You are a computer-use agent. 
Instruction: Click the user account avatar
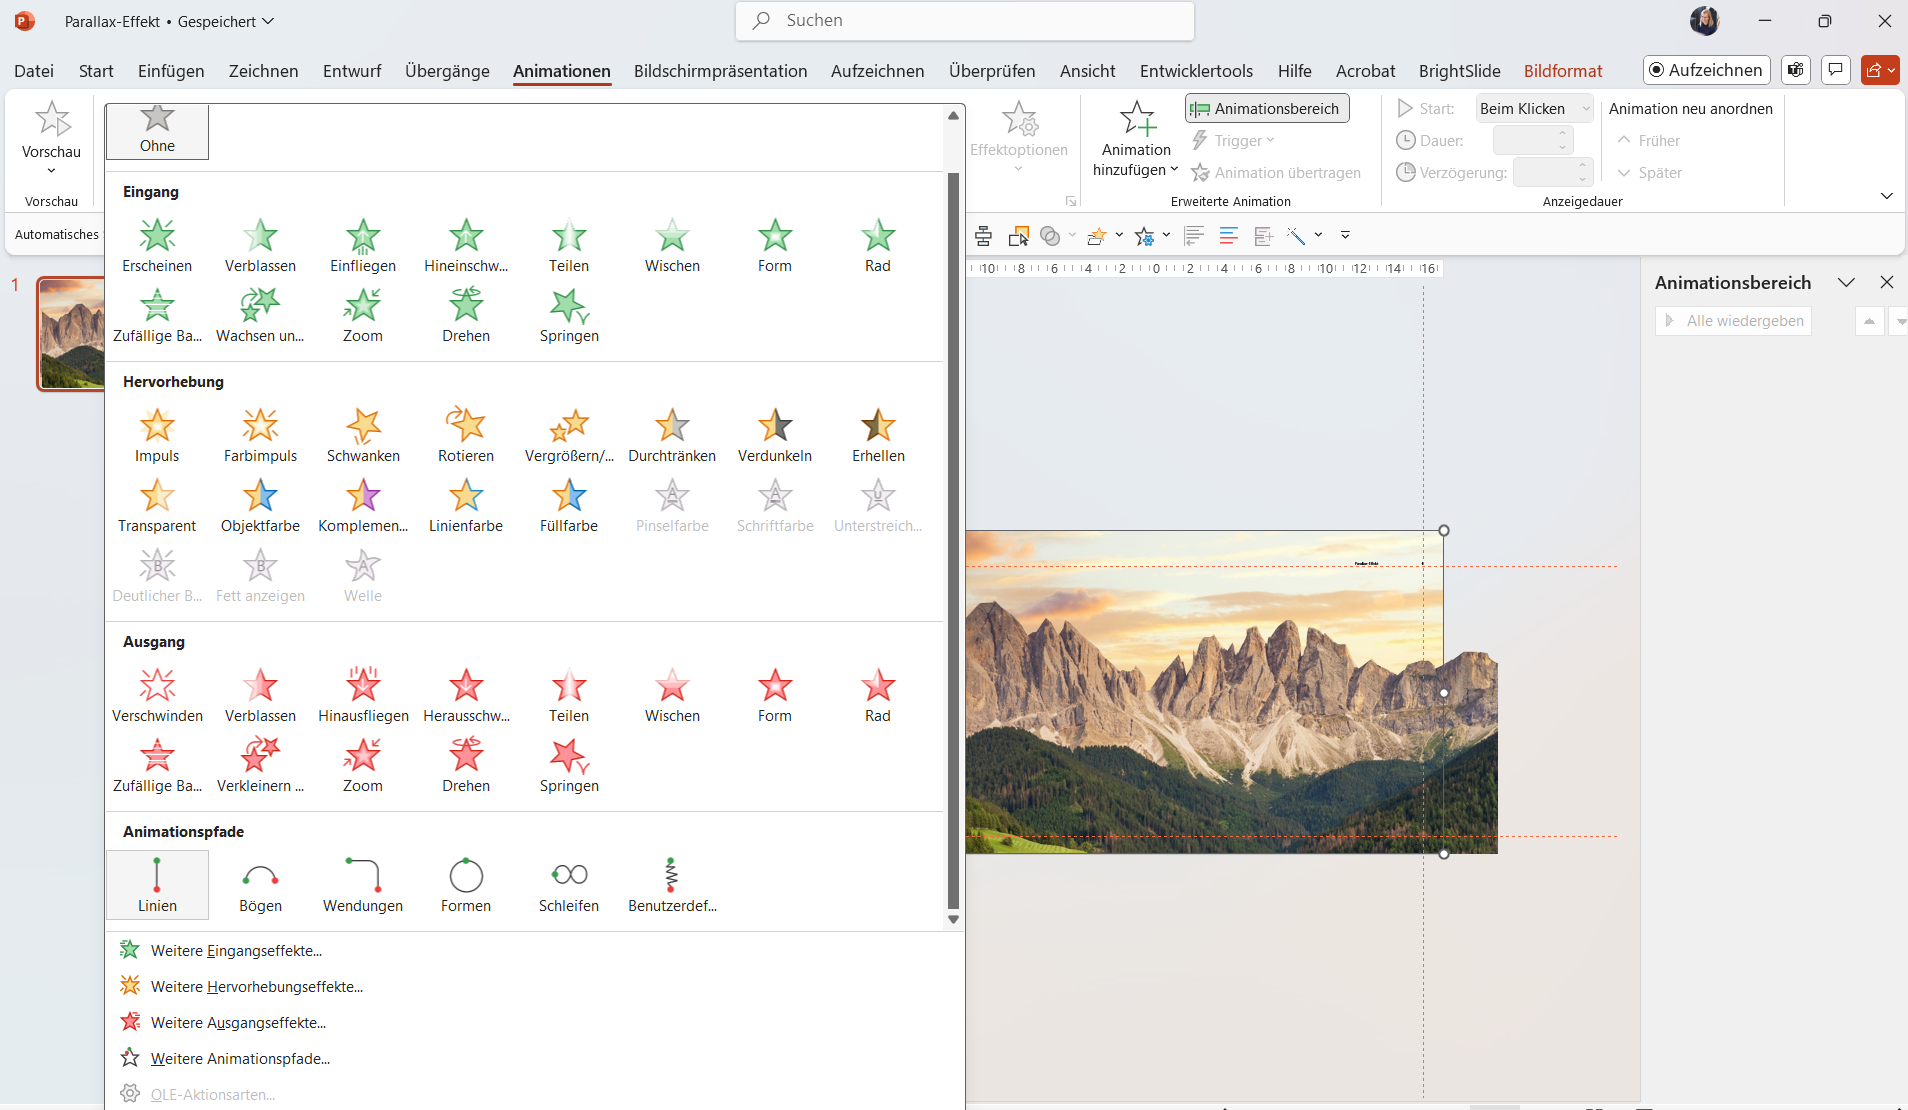pyautogui.click(x=1705, y=21)
